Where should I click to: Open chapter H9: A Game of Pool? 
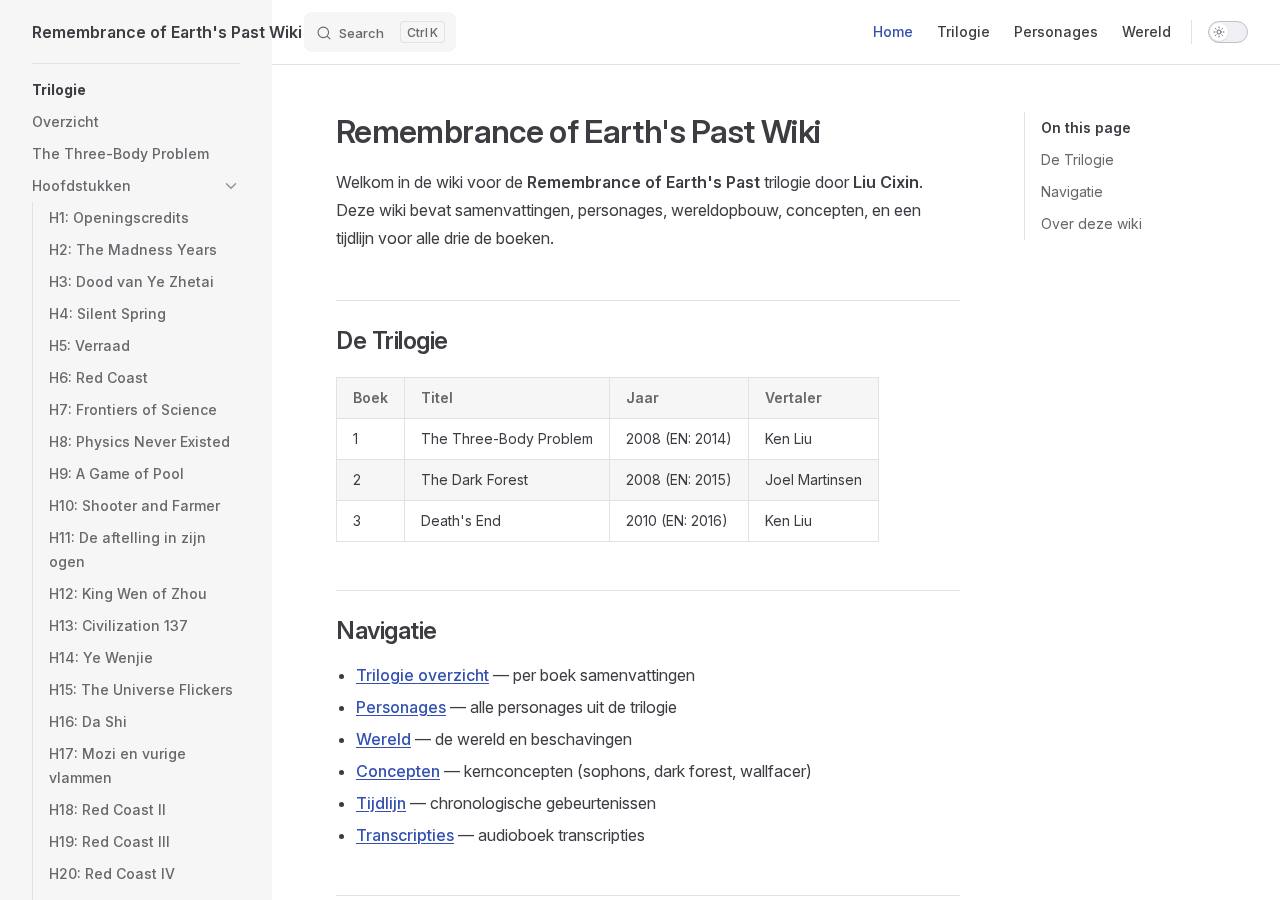[116, 474]
